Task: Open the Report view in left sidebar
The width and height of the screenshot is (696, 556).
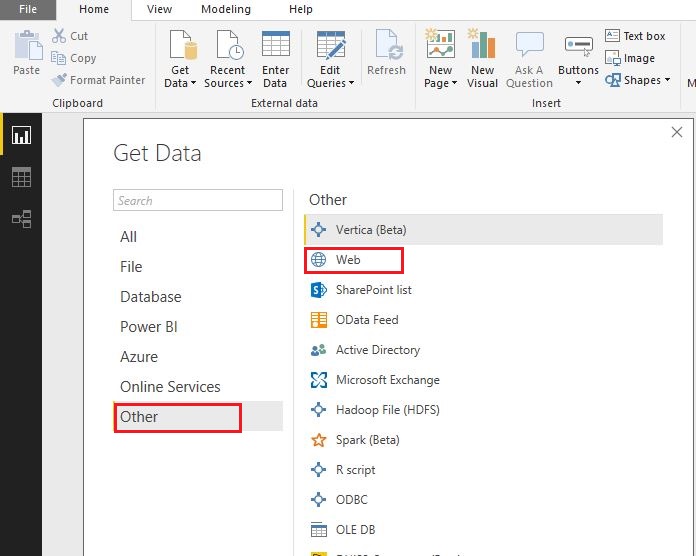Action: coord(21,135)
